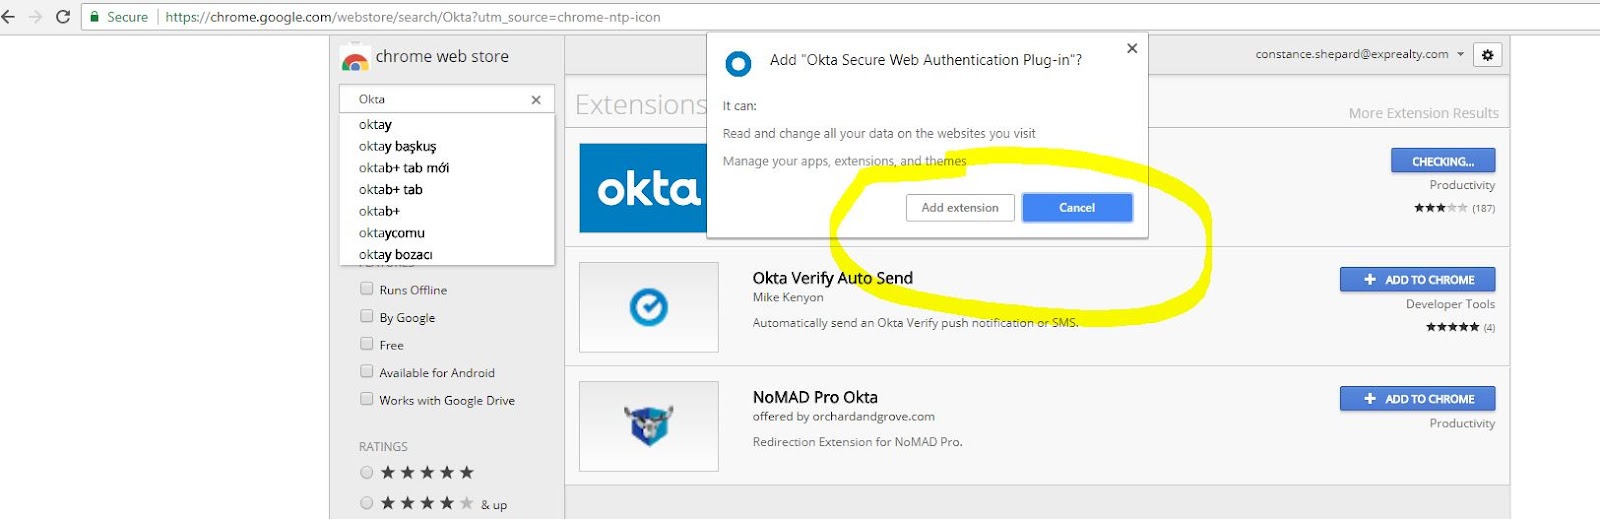
Task: Click the browser back arrow
Action: 8,17
